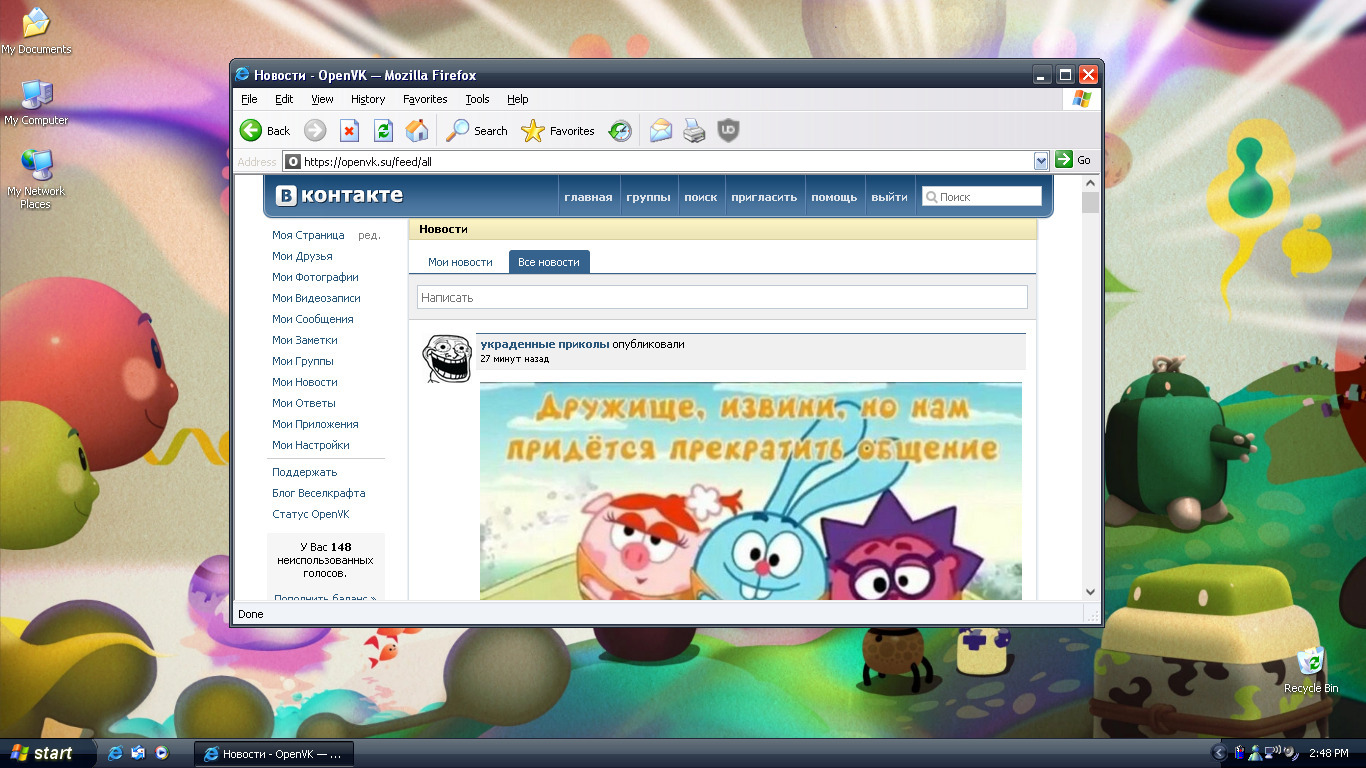1366x768 pixels.
Task: Refresh the page with the Refresh icon
Action: point(383,131)
